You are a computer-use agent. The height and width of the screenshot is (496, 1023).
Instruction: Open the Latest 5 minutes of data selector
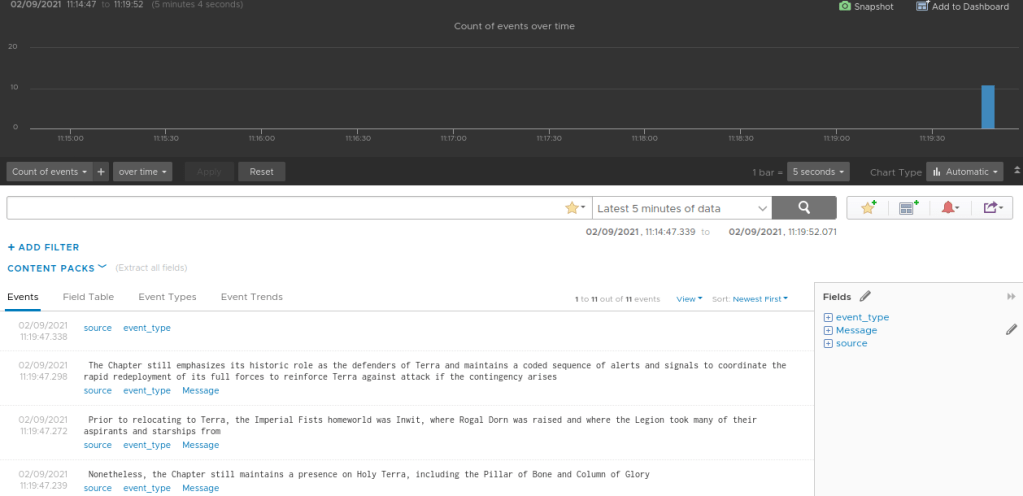(682, 208)
